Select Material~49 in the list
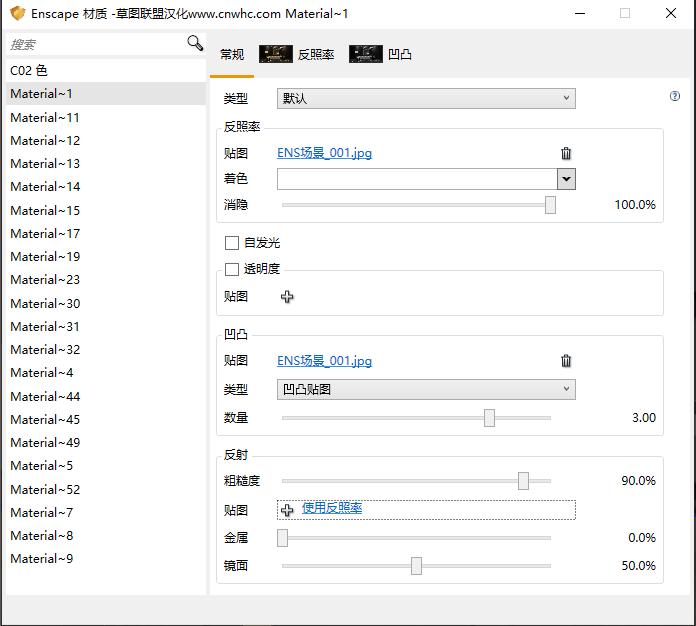The image size is (696, 626). (106, 443)
